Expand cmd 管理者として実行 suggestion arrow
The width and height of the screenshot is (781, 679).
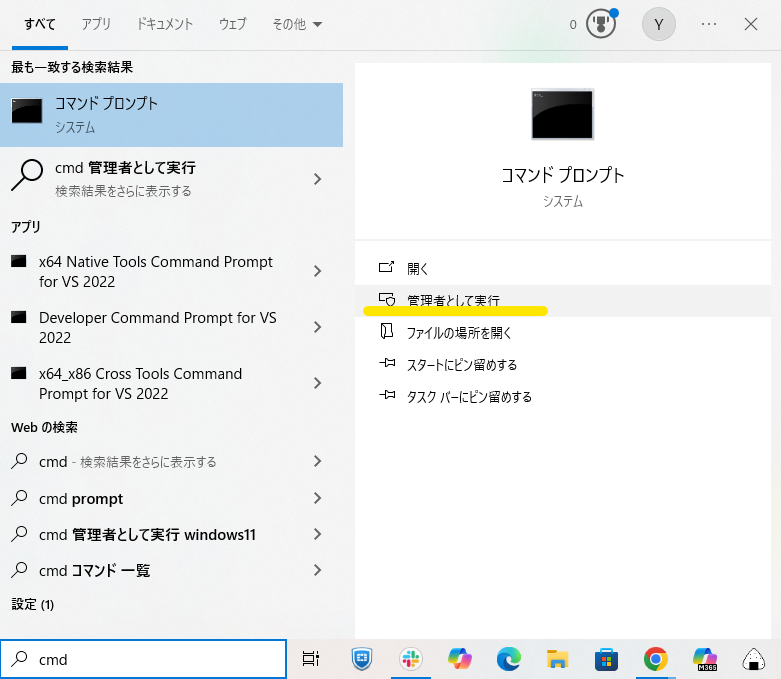(317, 179)
